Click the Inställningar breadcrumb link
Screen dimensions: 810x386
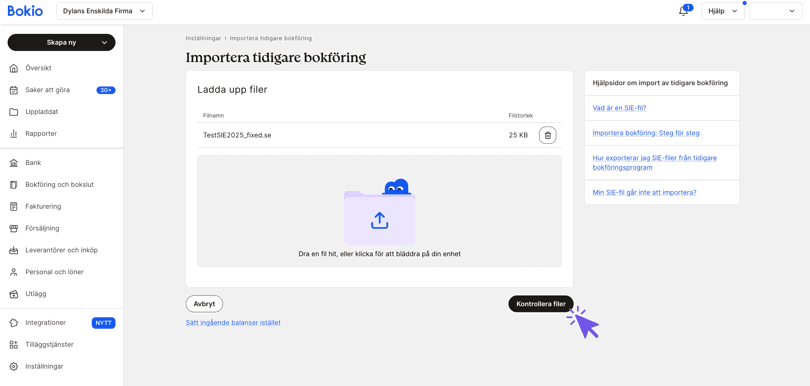tap(203, 38)
